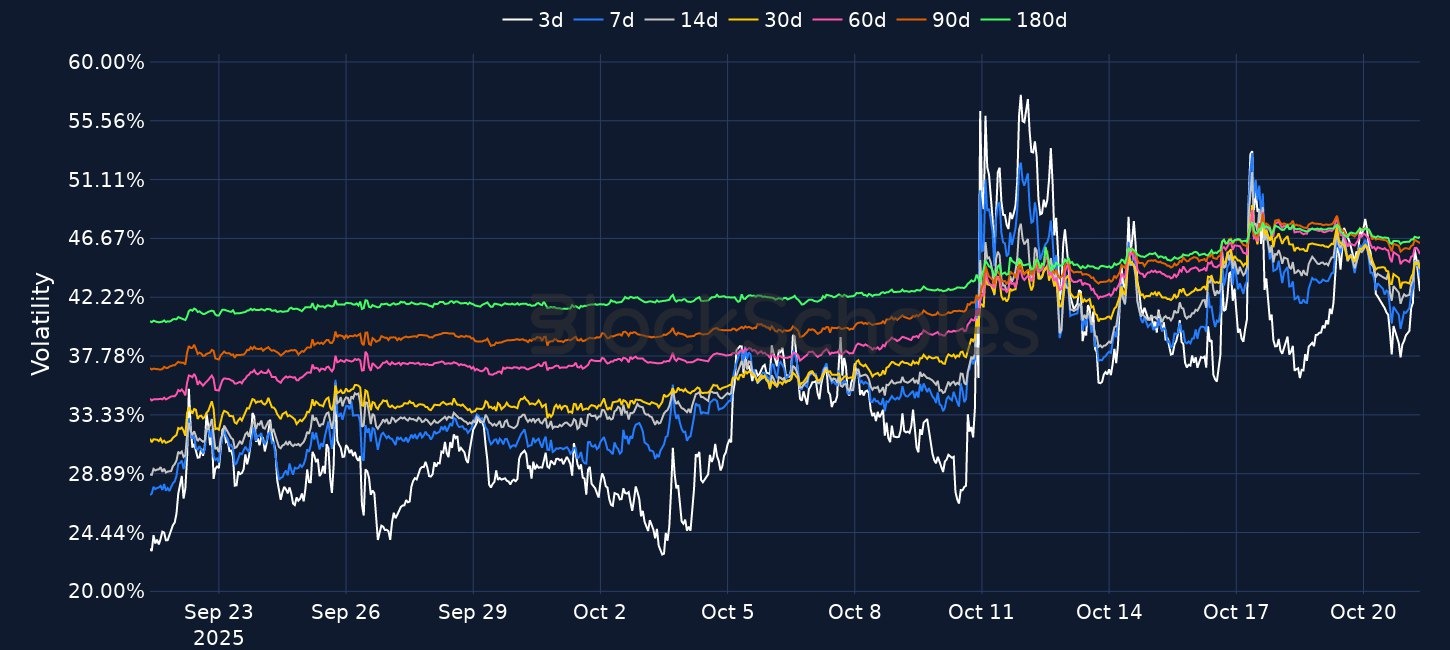Click the Oct 8 x-axis label
The height and width of the screenshot is (650, 1450).
coord(854,613)
